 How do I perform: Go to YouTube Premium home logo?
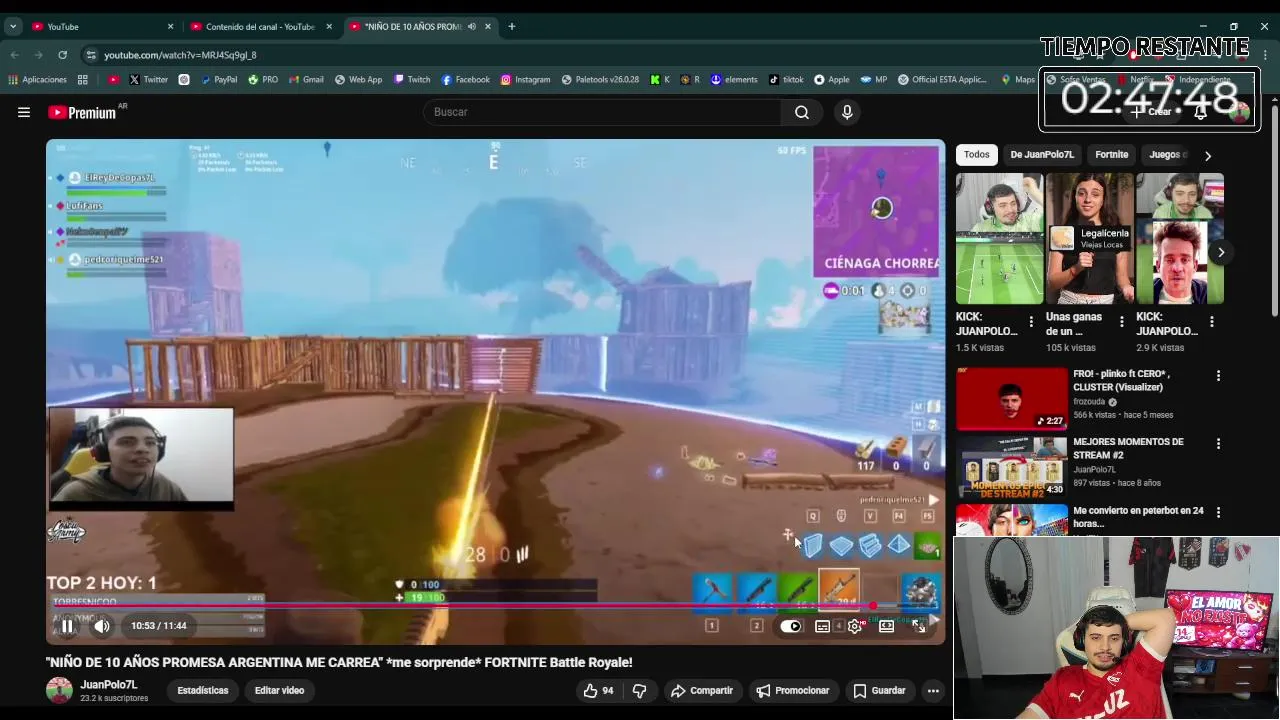click(82, 112)
